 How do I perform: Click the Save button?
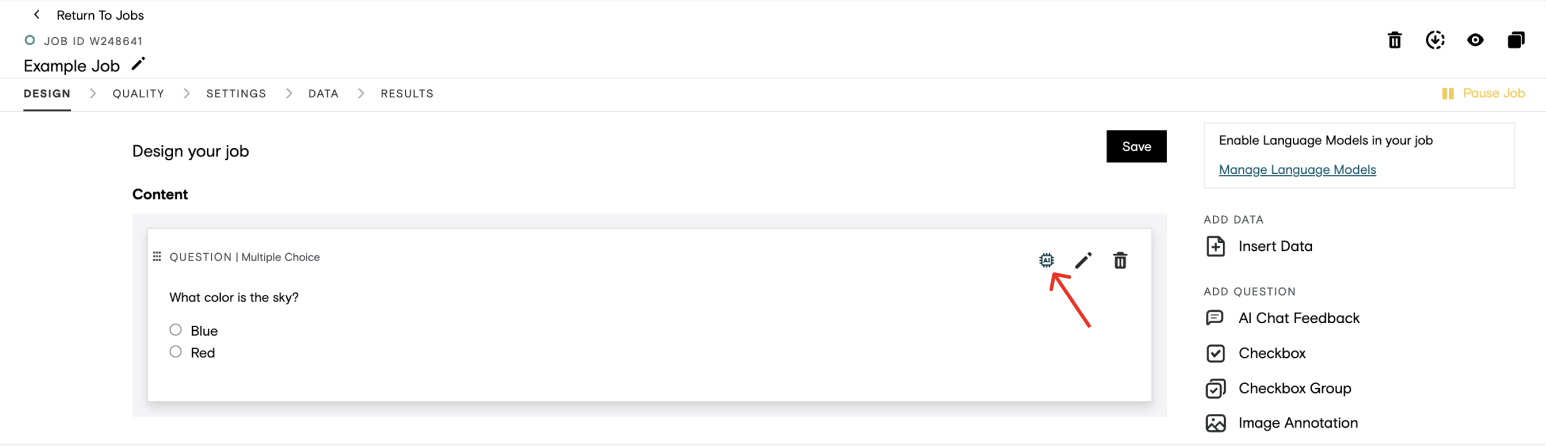pyautogui.click(x=1137, y=146)
